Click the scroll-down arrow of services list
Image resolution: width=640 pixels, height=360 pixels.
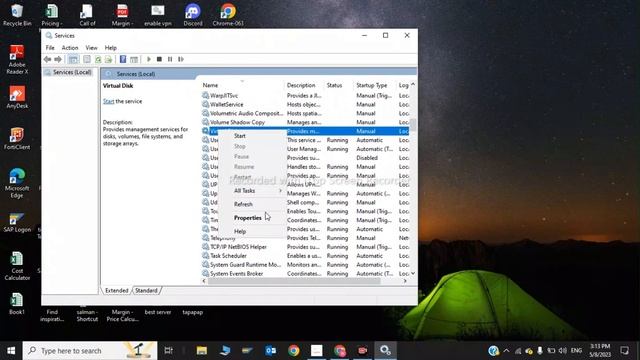pyautogui.click(x=413, y=273)
